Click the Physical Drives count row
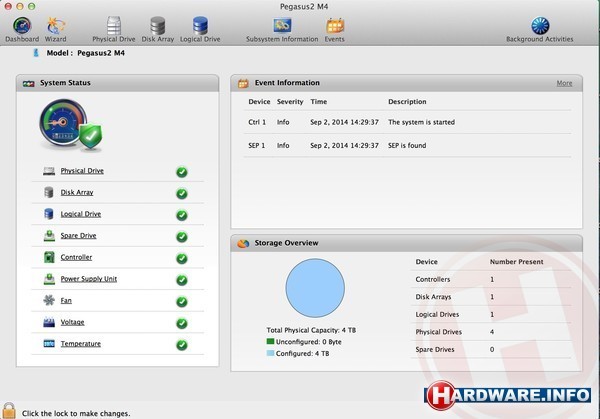Viewport: 600px width, 419px height. tap(491, 332)
